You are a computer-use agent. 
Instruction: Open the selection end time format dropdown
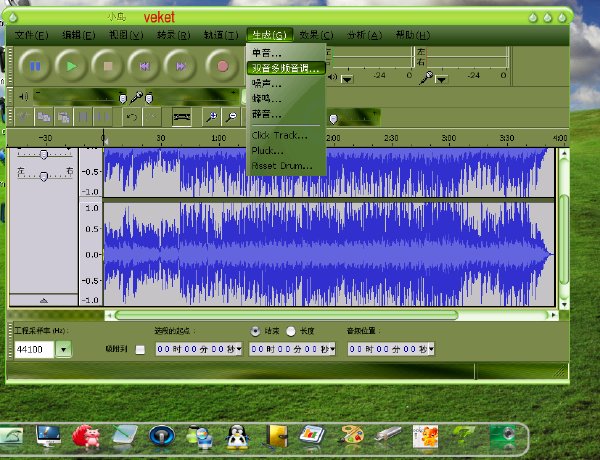pos(333,349)
